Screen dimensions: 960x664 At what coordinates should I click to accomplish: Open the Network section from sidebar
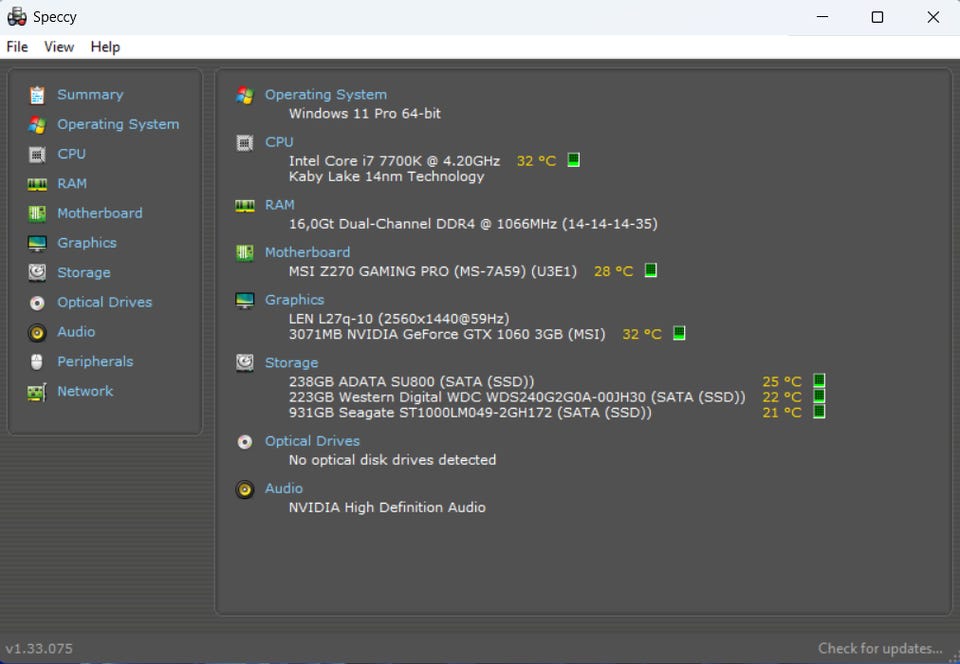tap(85, 392)
